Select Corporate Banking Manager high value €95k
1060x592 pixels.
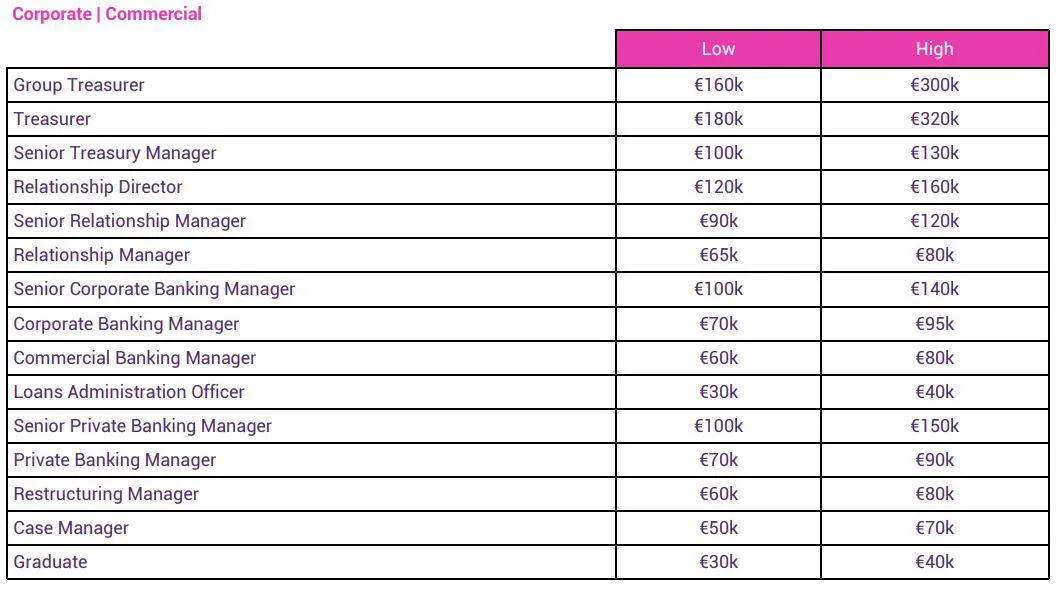point(934,324)
